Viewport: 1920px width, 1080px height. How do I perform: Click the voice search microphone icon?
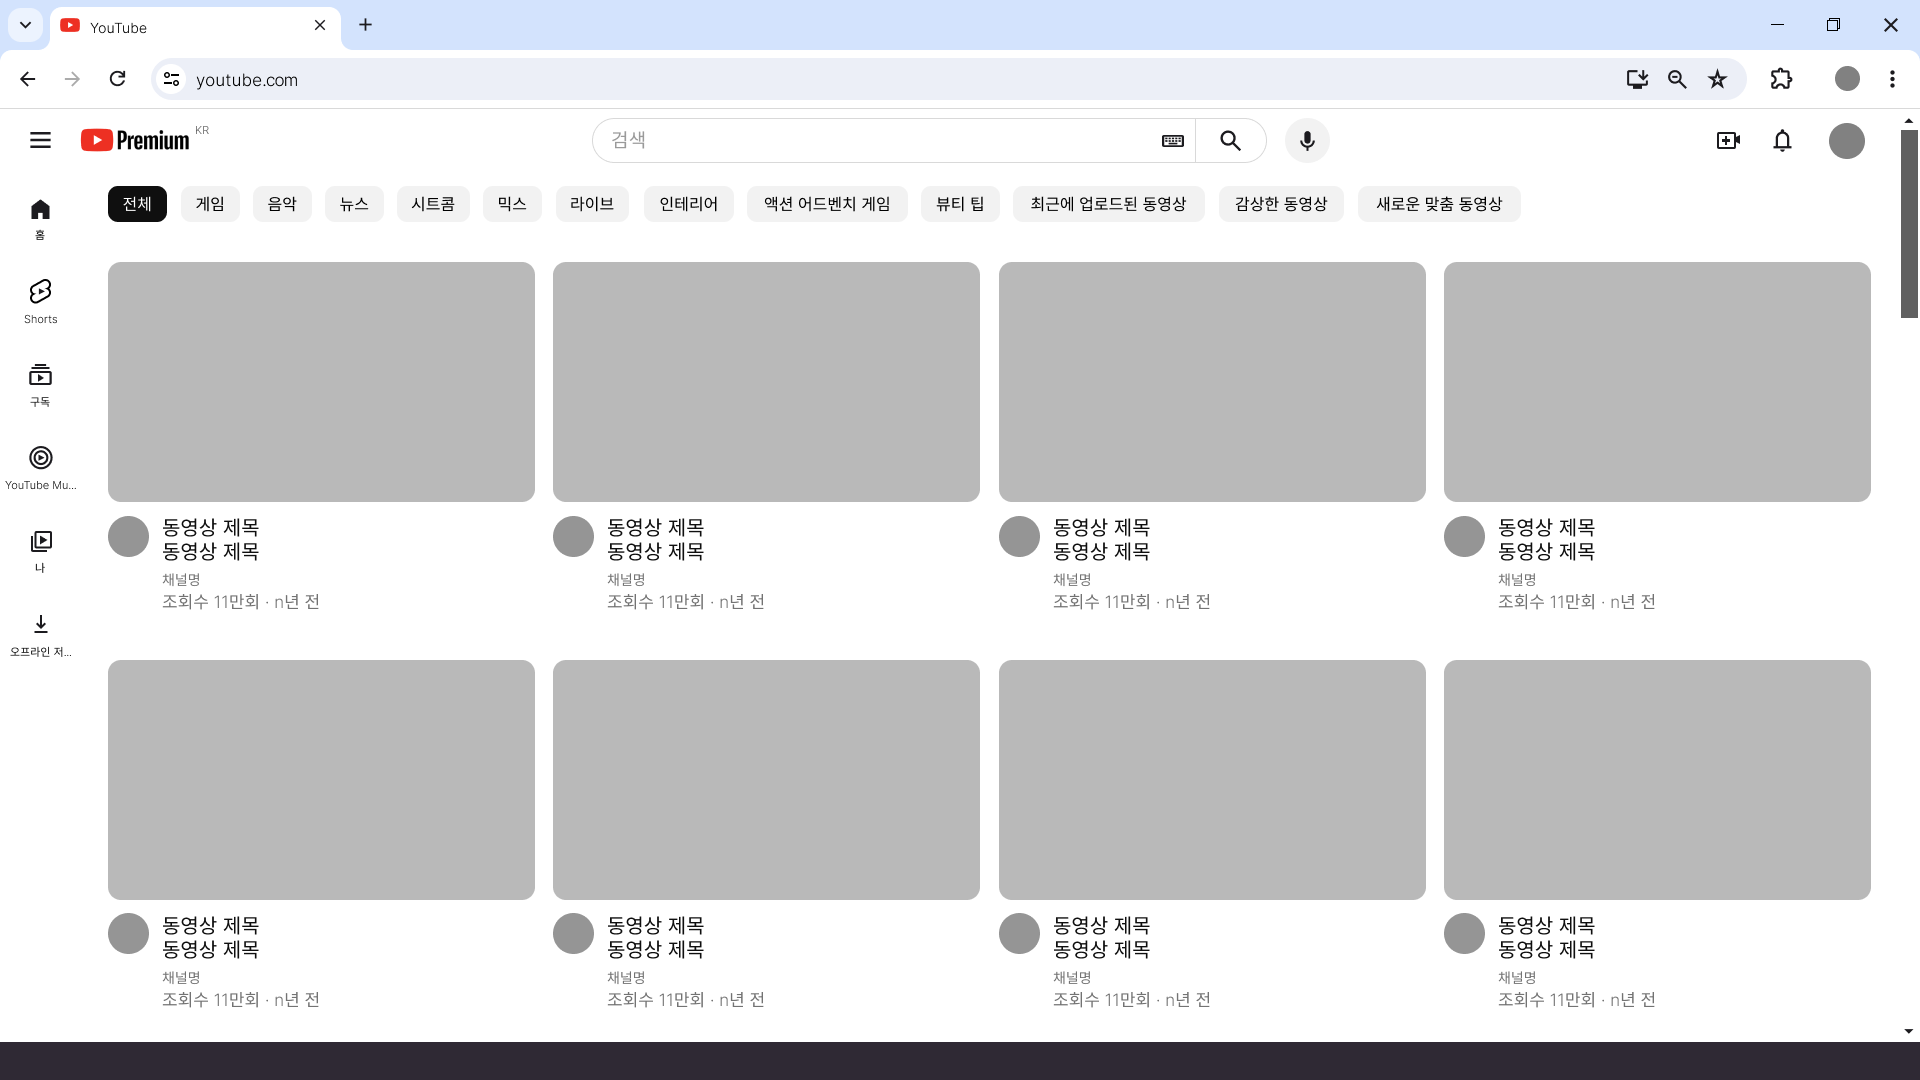click(x=1307, y=141)
